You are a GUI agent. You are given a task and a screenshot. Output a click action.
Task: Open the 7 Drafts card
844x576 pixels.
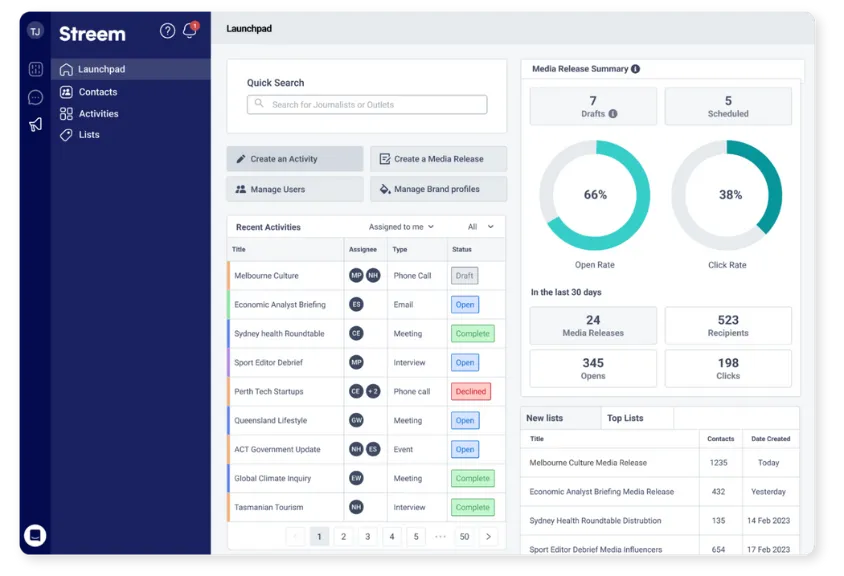[593, 107]
